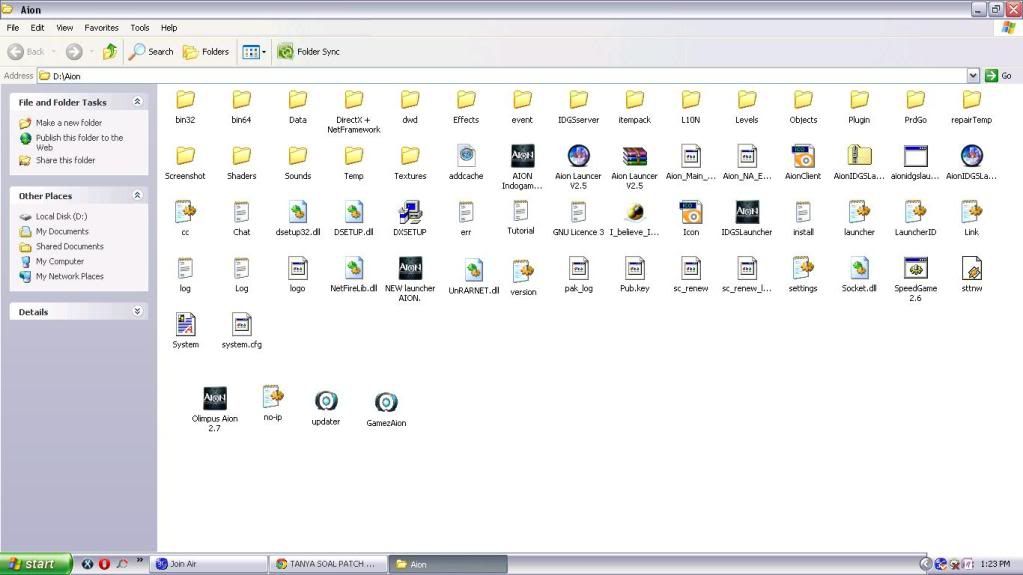
Task: Open the View menu
Action: [65, 28]
